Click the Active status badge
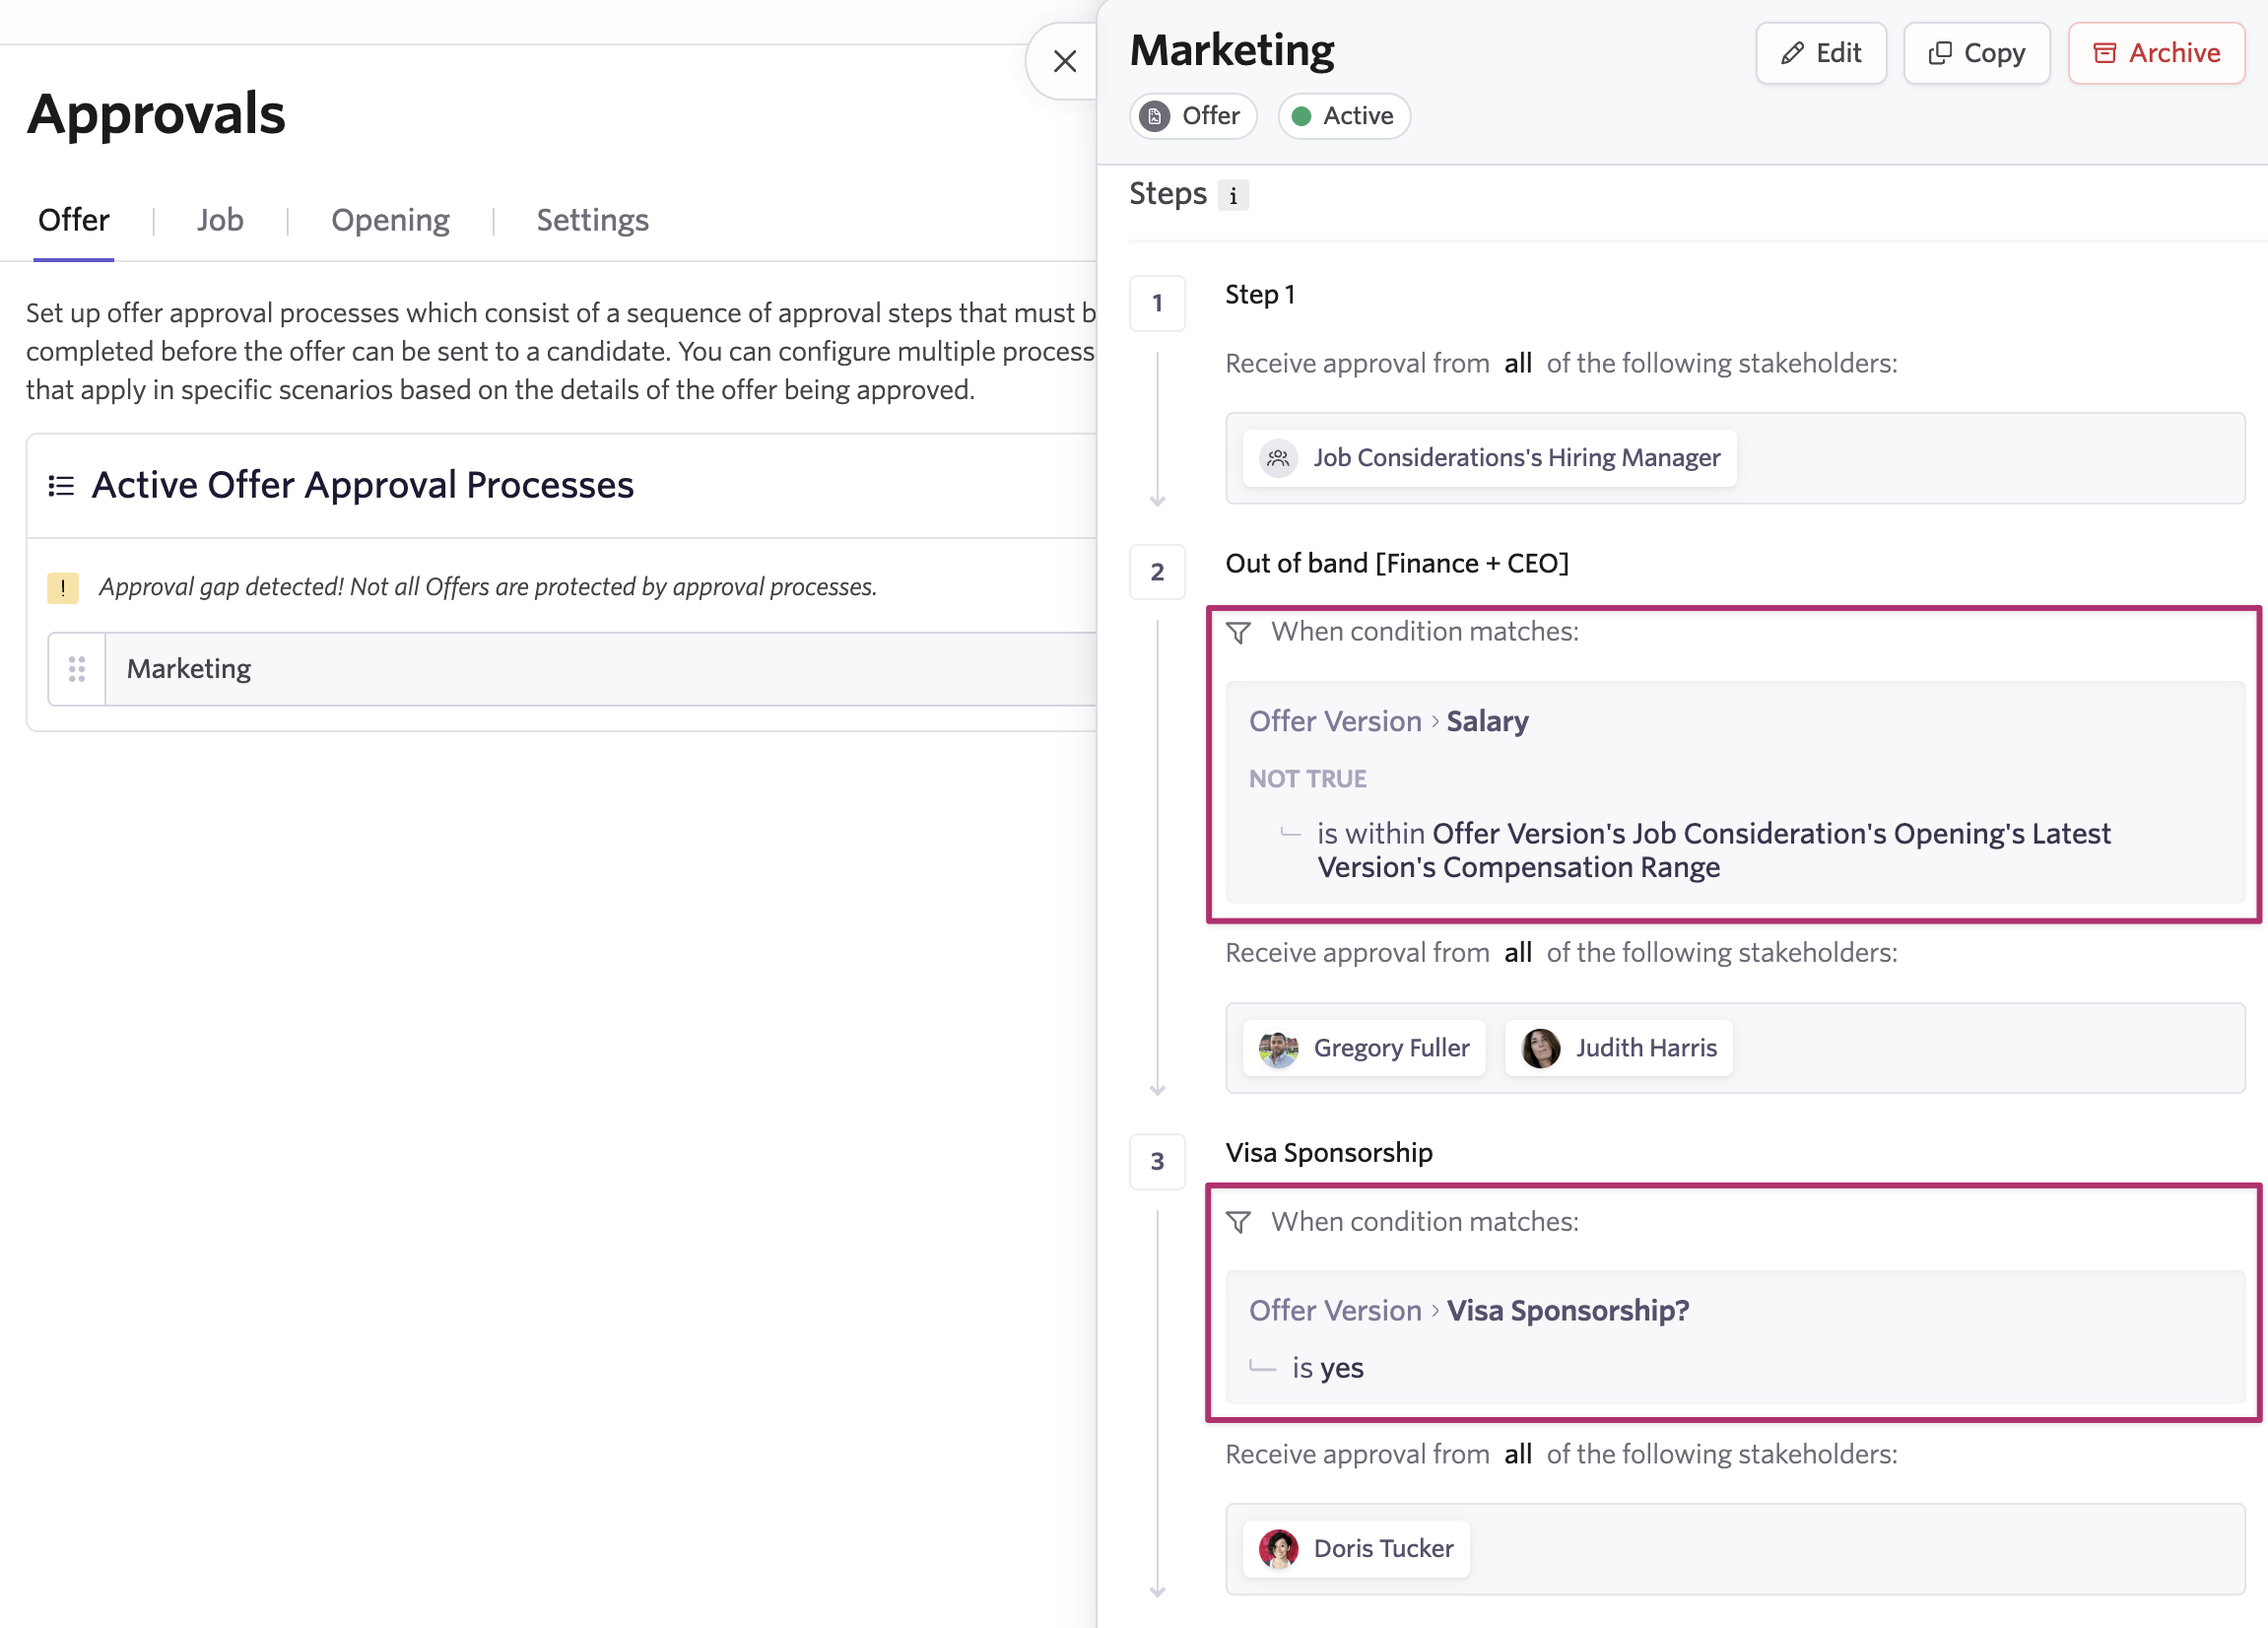This screenshot has width=2268, height=1628. click(x=1343, y=116)
